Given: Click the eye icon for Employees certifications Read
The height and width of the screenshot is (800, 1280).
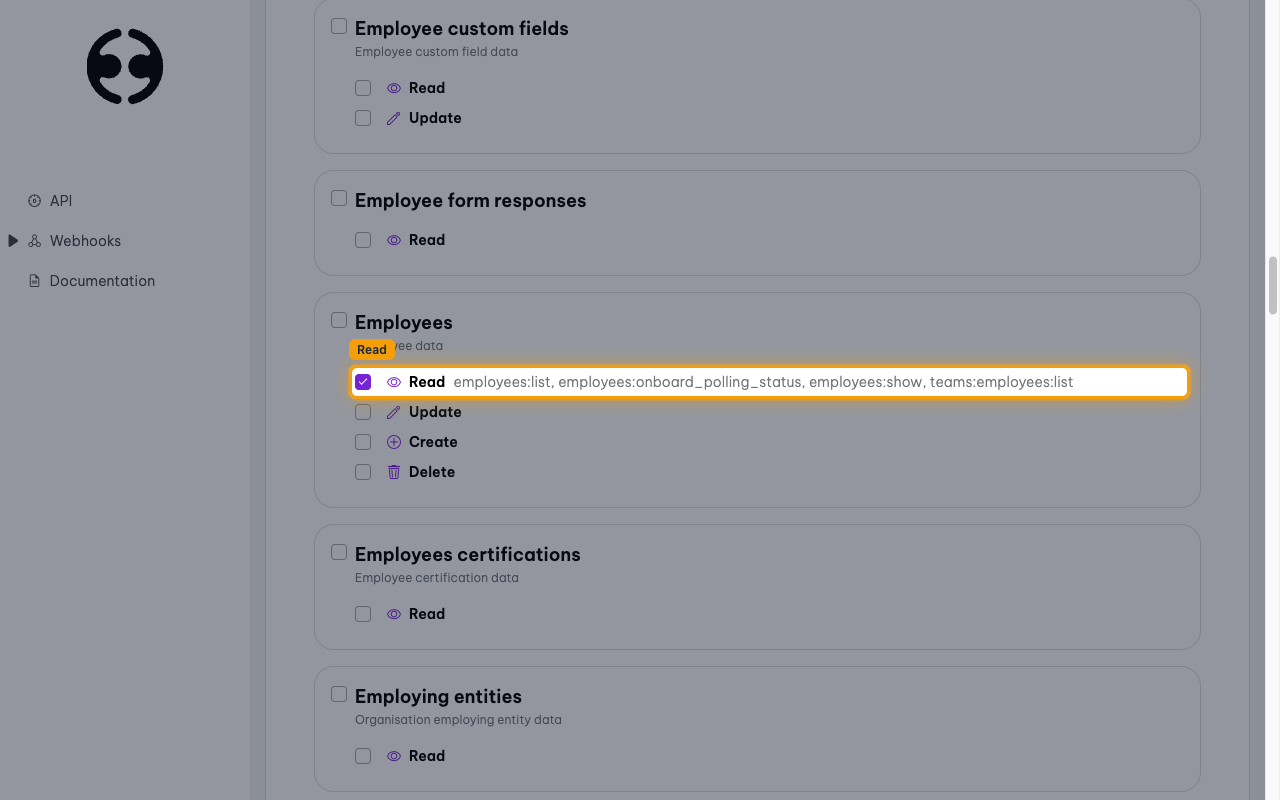Looking at the screenshot, I should 394,614.
